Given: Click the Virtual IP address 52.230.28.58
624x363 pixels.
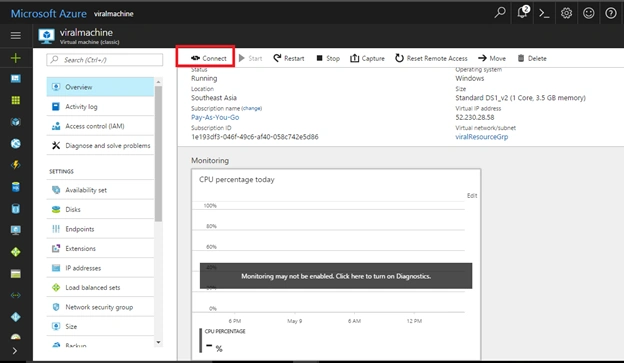Looking at the screenshot, I should [x=475, y=117].
